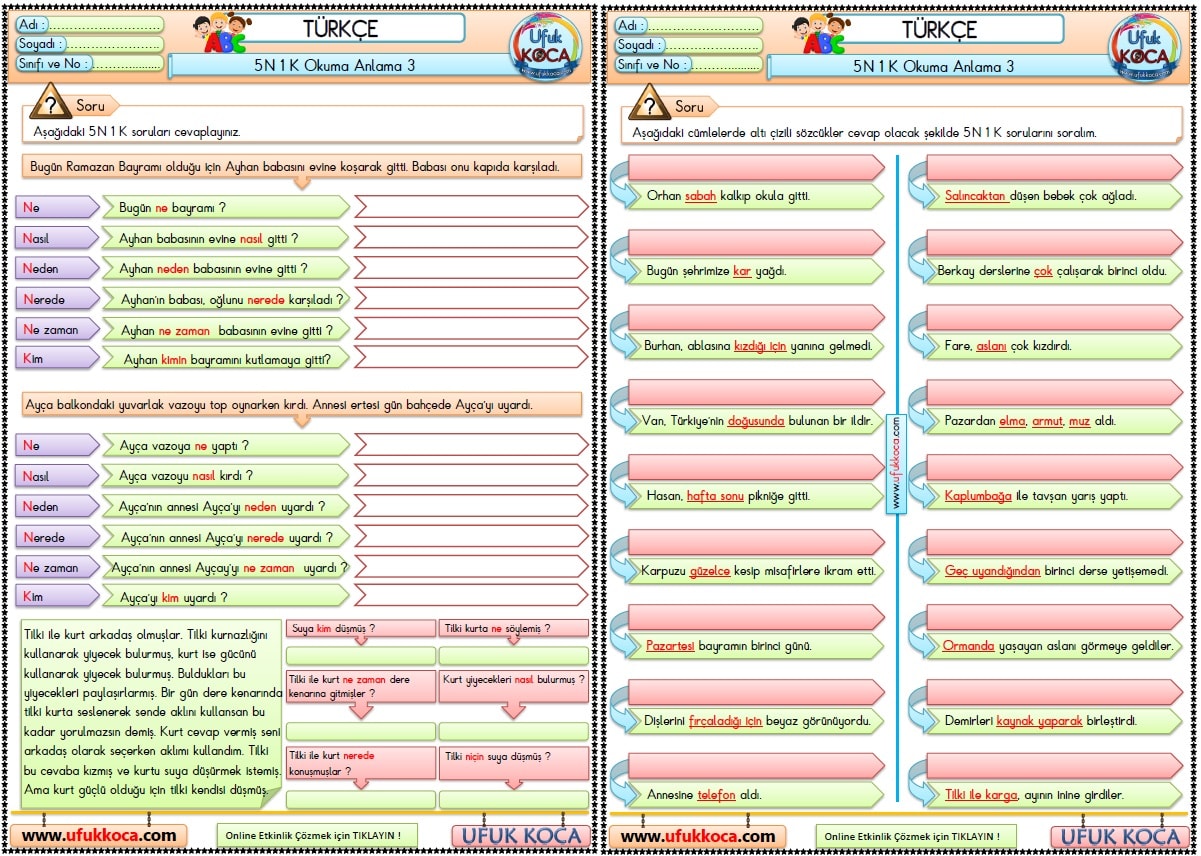Image resolution: width=1201 pixels, height=856 pixels.
Task: Click the Soyadı field on the right page
Action: [688, 45]
